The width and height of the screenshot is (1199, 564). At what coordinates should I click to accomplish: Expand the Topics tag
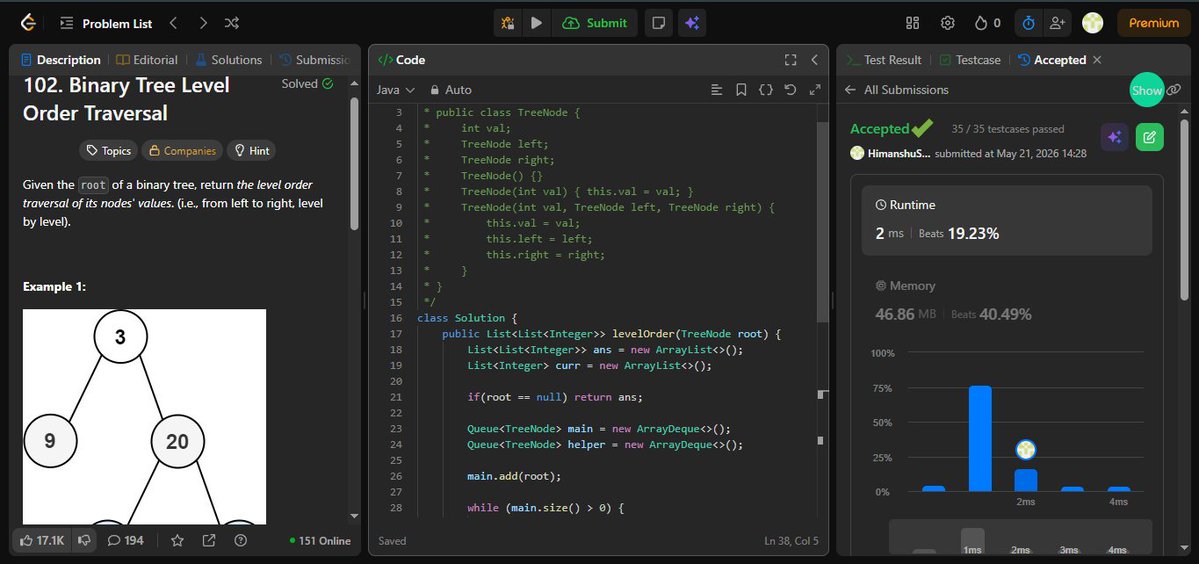pyautogui.click(x=109, y=151)
